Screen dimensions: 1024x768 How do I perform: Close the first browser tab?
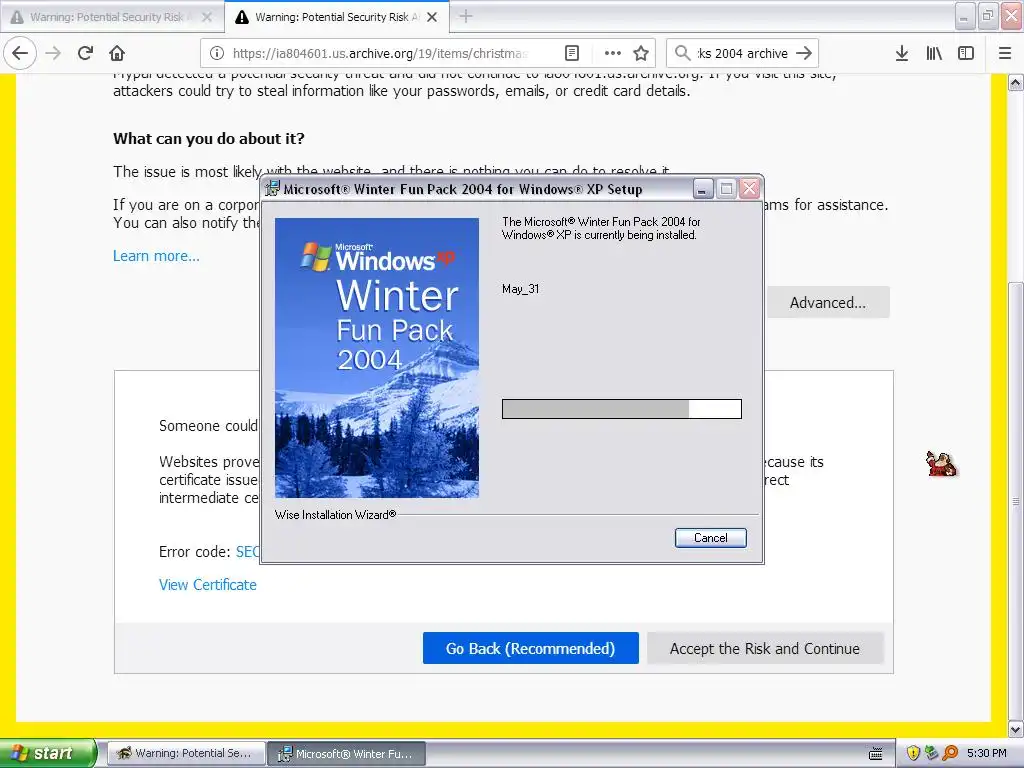tap(207, 17)
